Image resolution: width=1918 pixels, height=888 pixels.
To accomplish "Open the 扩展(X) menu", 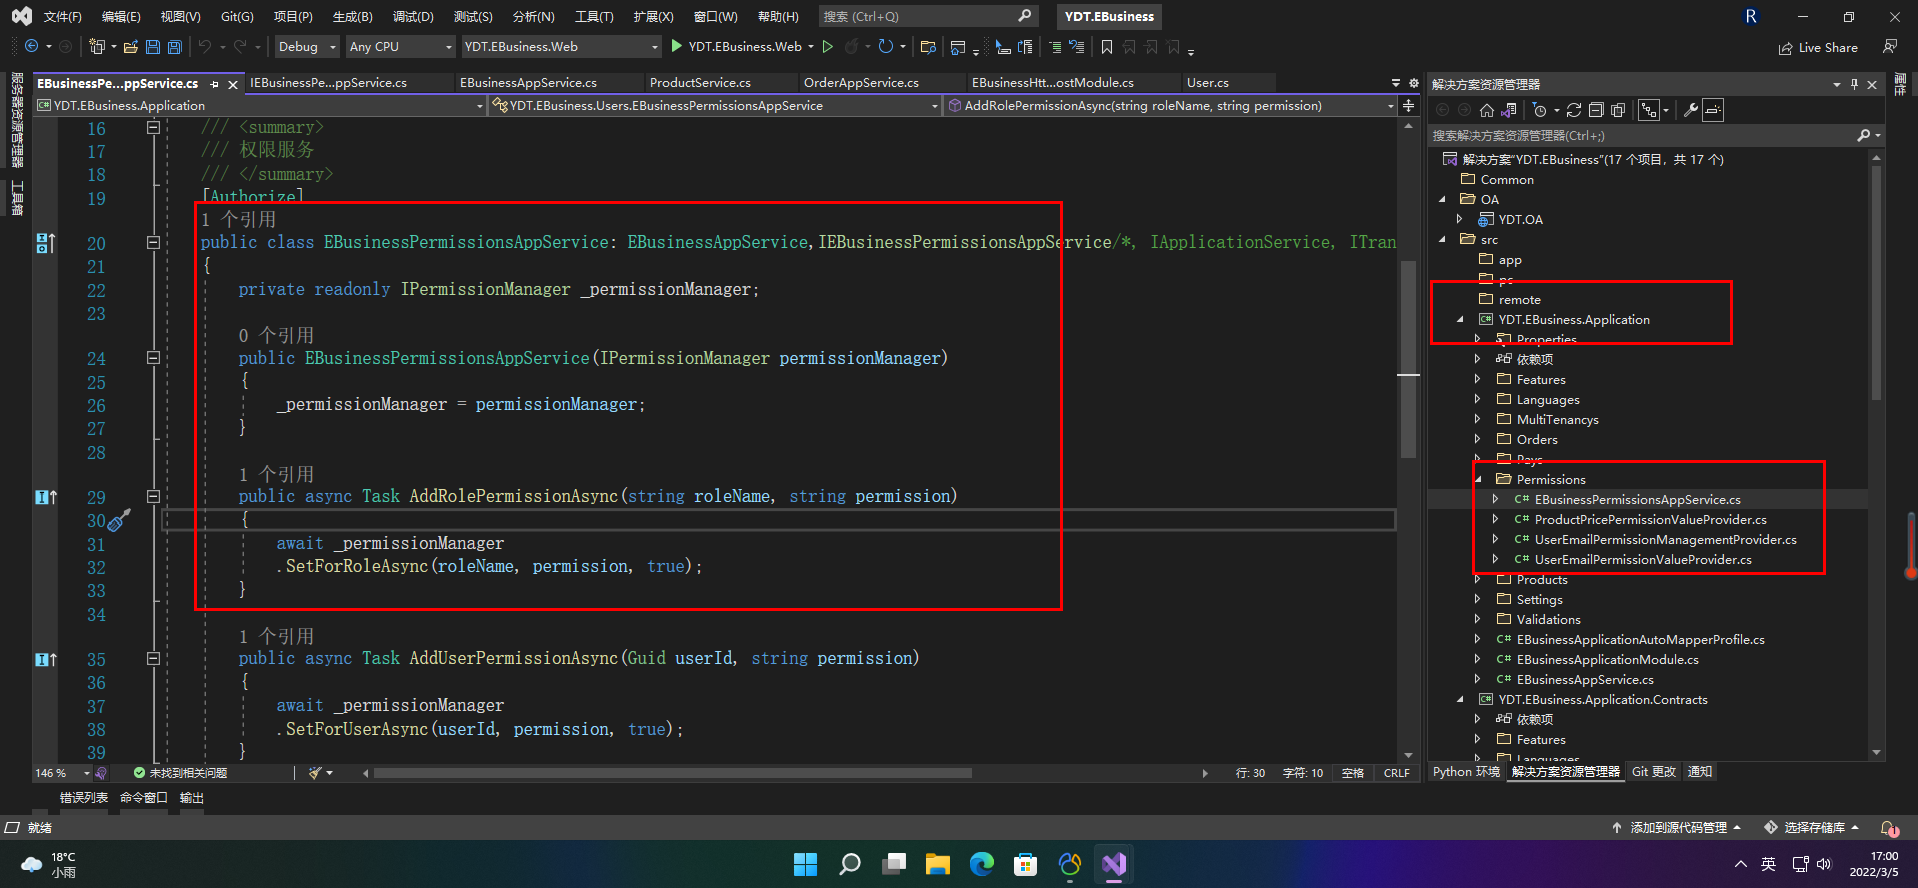I will click(x=653, y=16).
